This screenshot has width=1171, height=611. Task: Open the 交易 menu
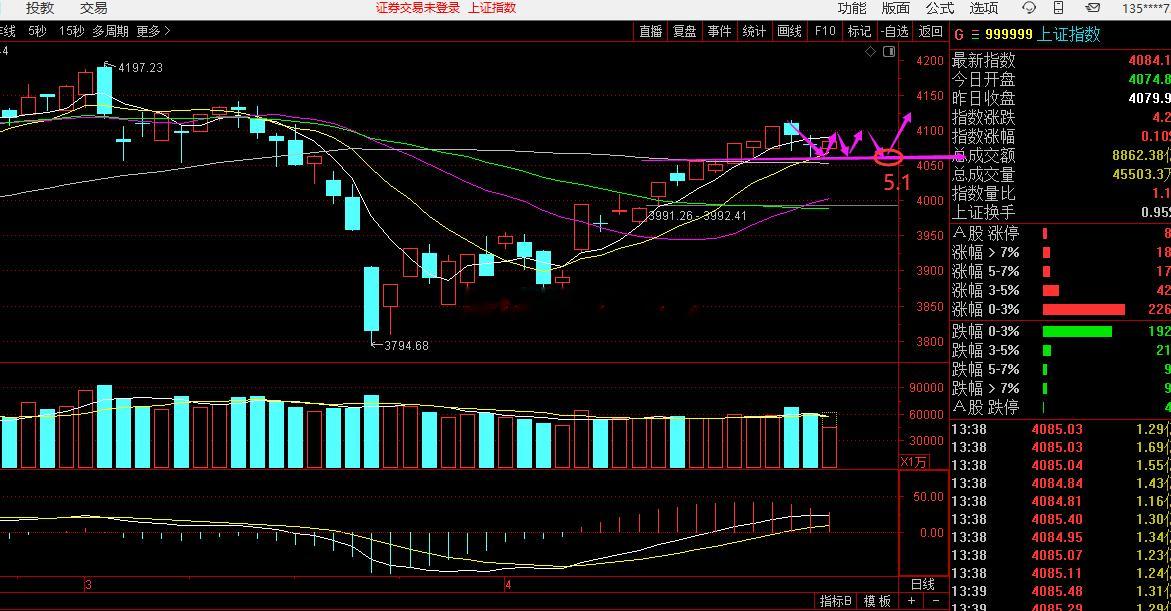93,8
